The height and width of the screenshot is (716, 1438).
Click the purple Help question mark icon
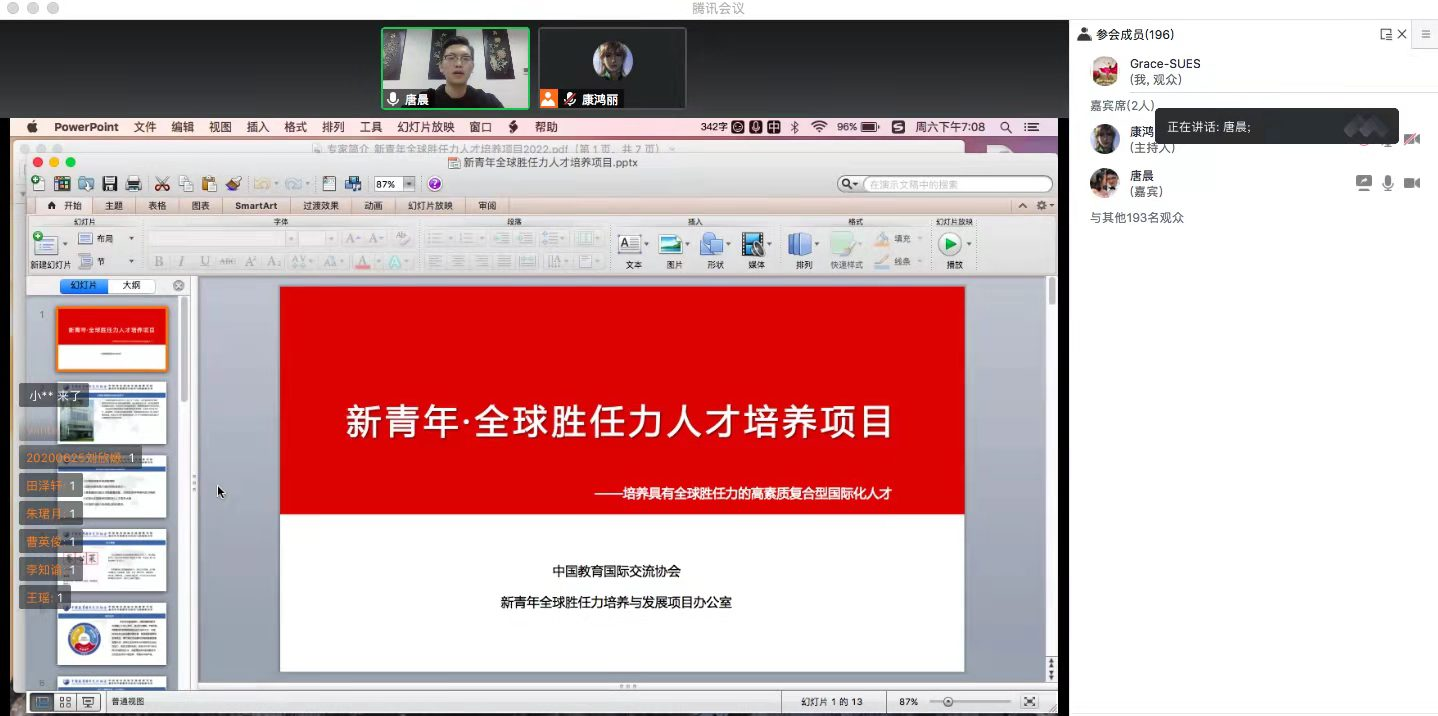tap(435, 184)
